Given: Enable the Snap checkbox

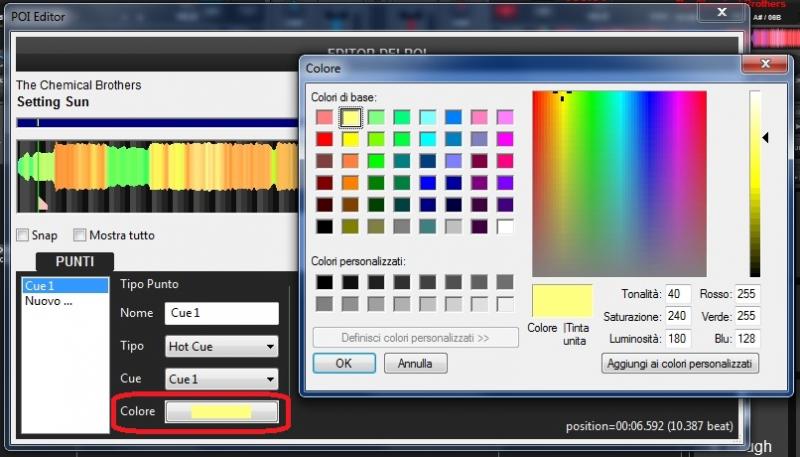Looking at the screenshot, I should [x=22, y=235].
